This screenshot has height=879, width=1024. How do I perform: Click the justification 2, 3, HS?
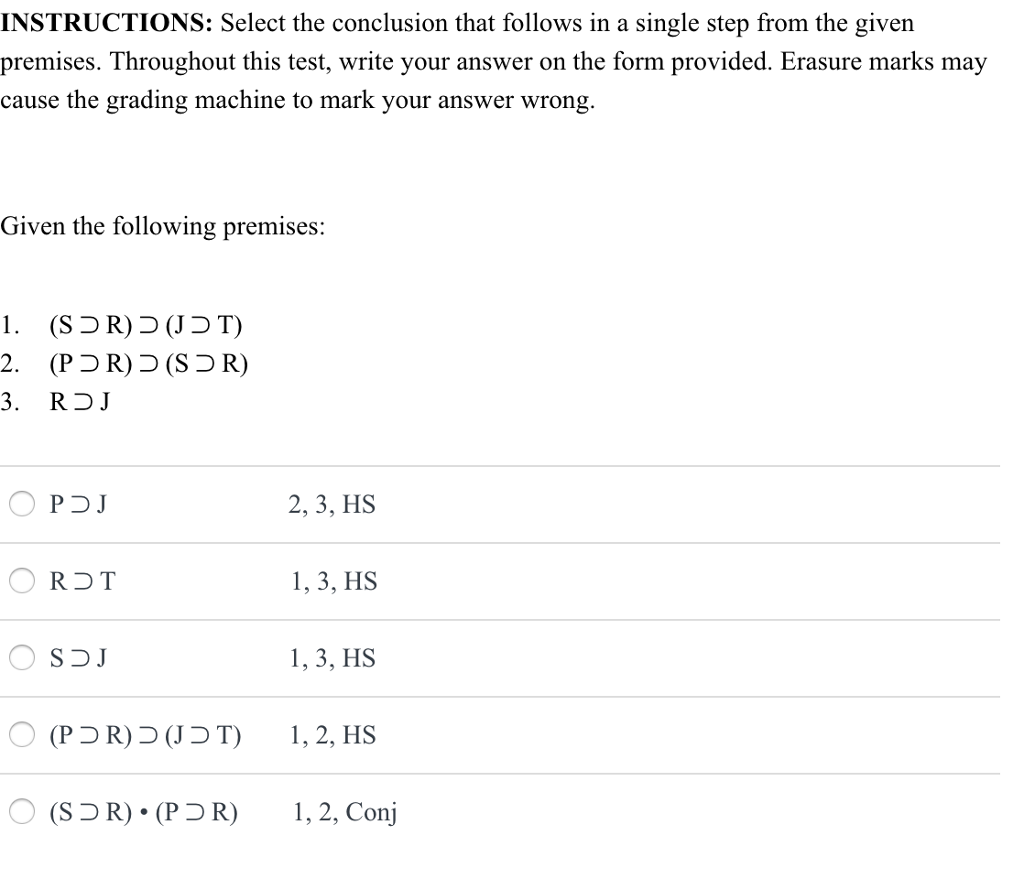(x=331, y=504)
